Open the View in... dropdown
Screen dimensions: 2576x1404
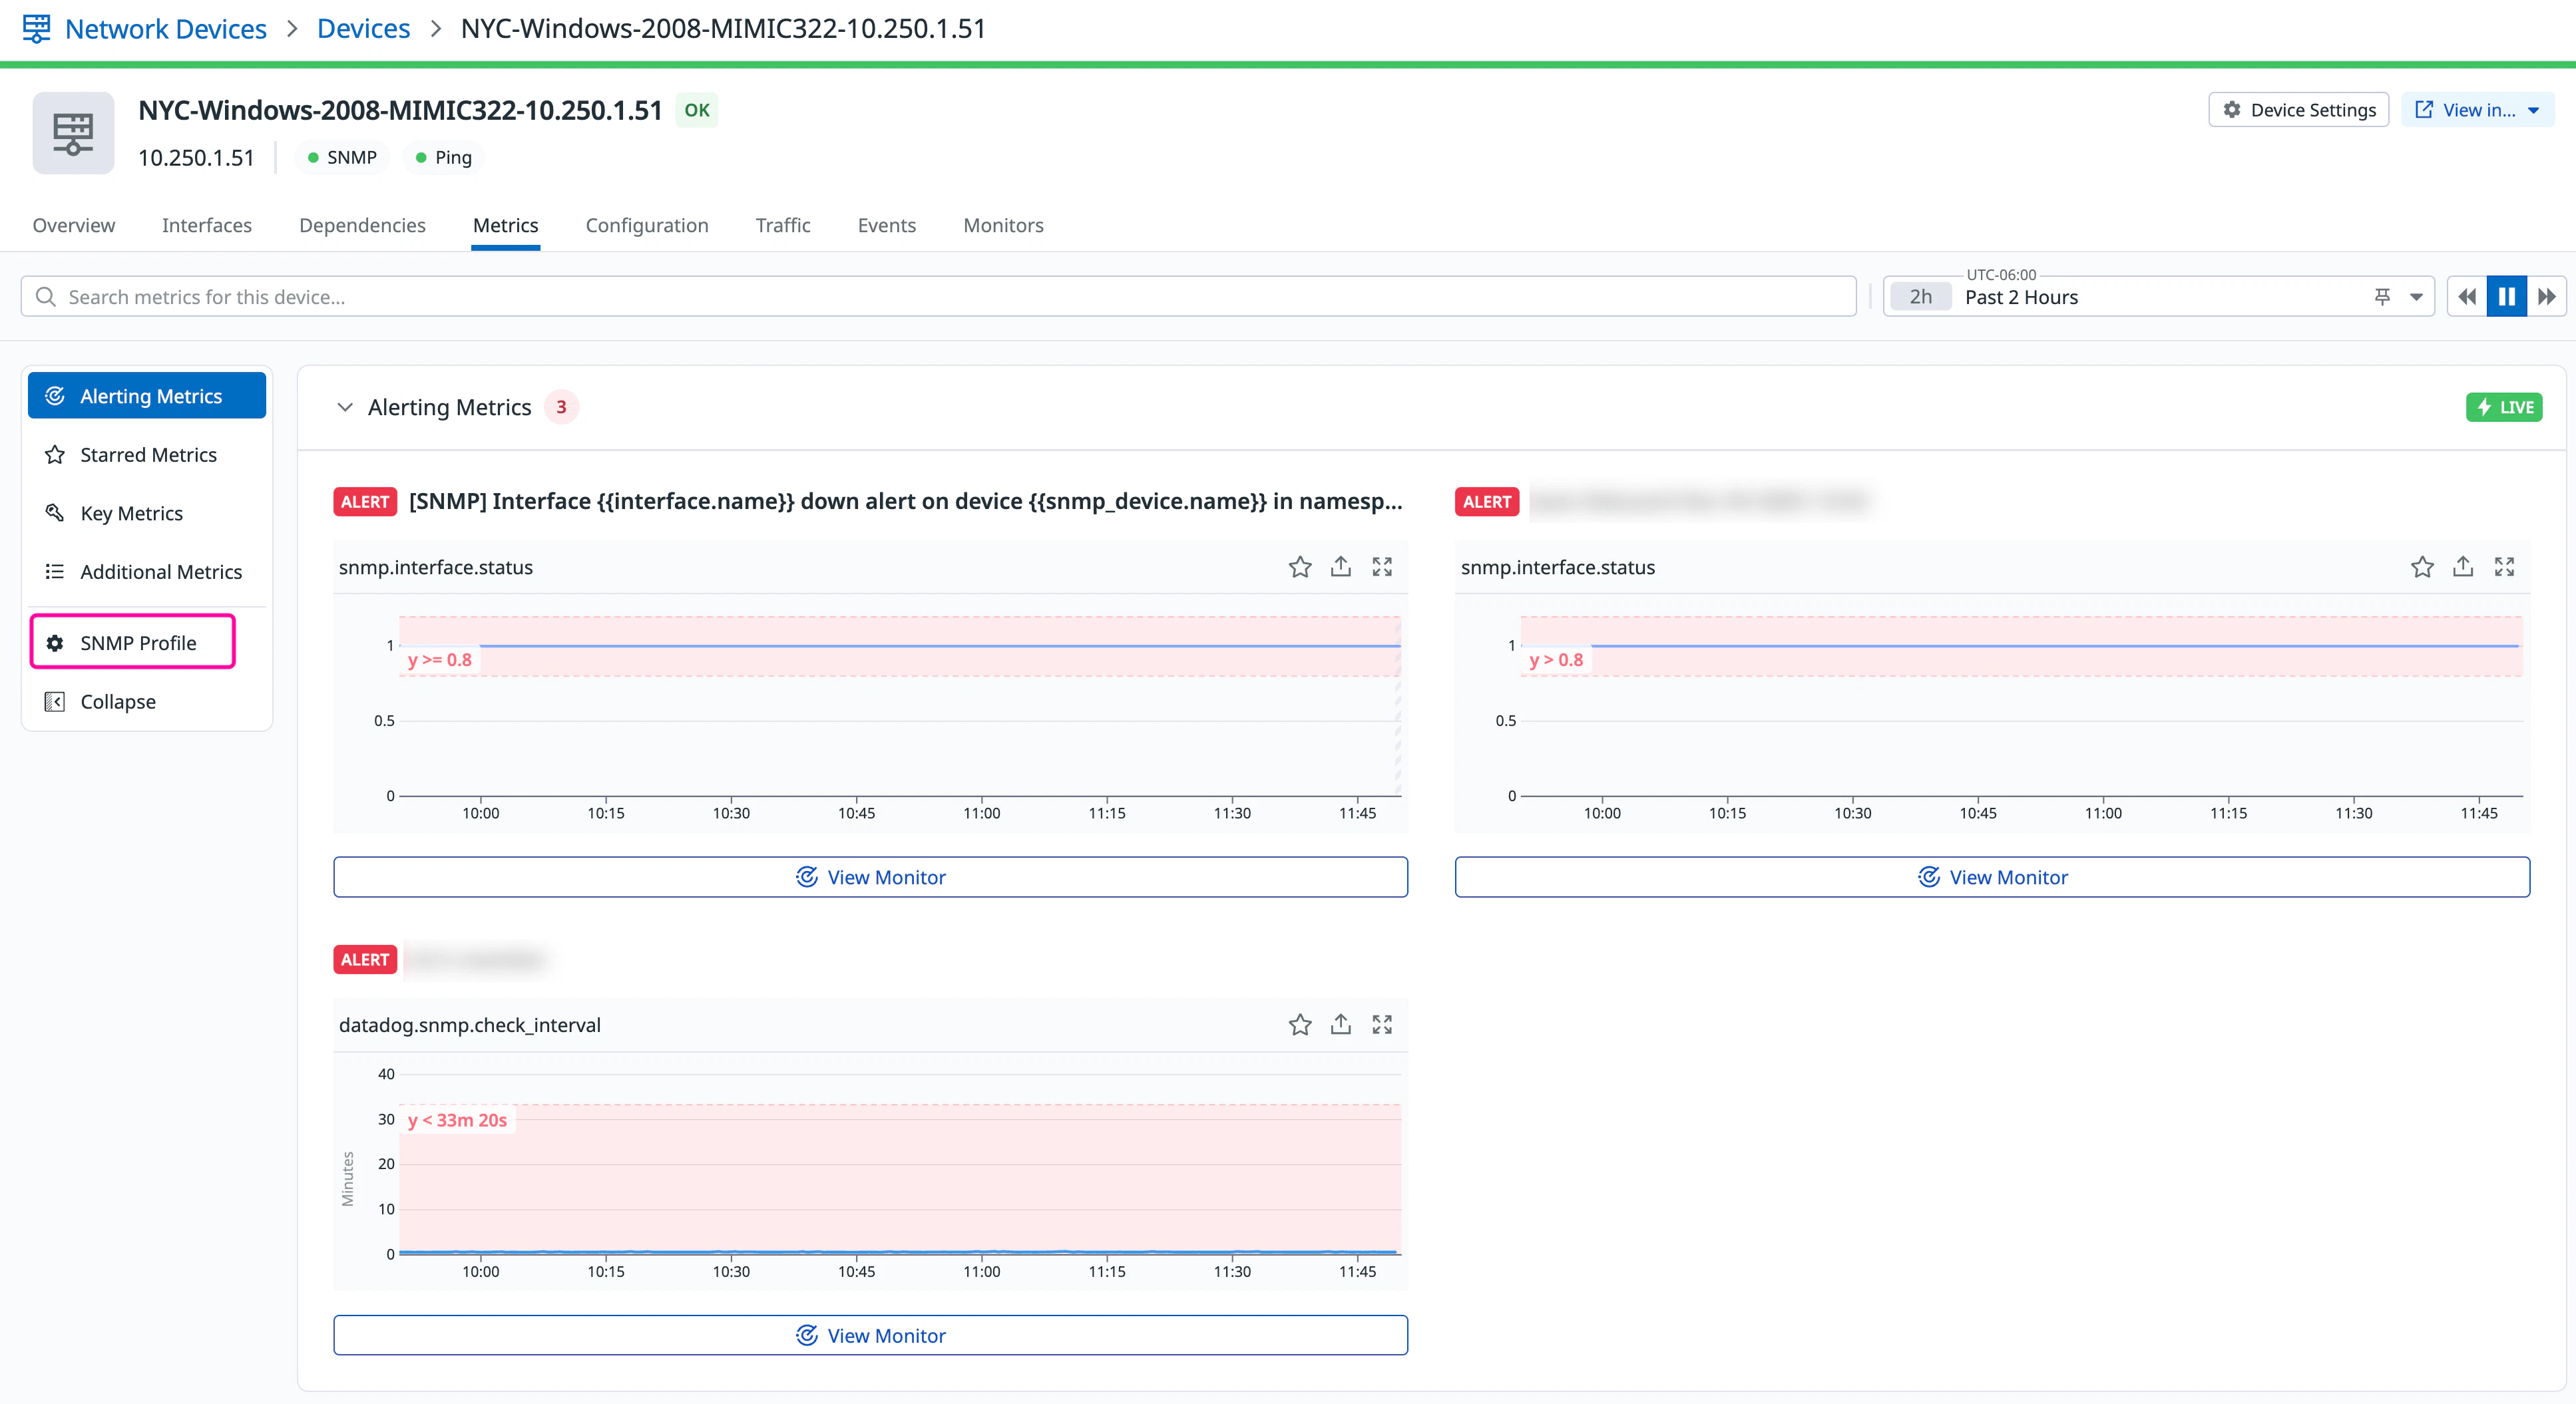click(x=2477, y=110)
